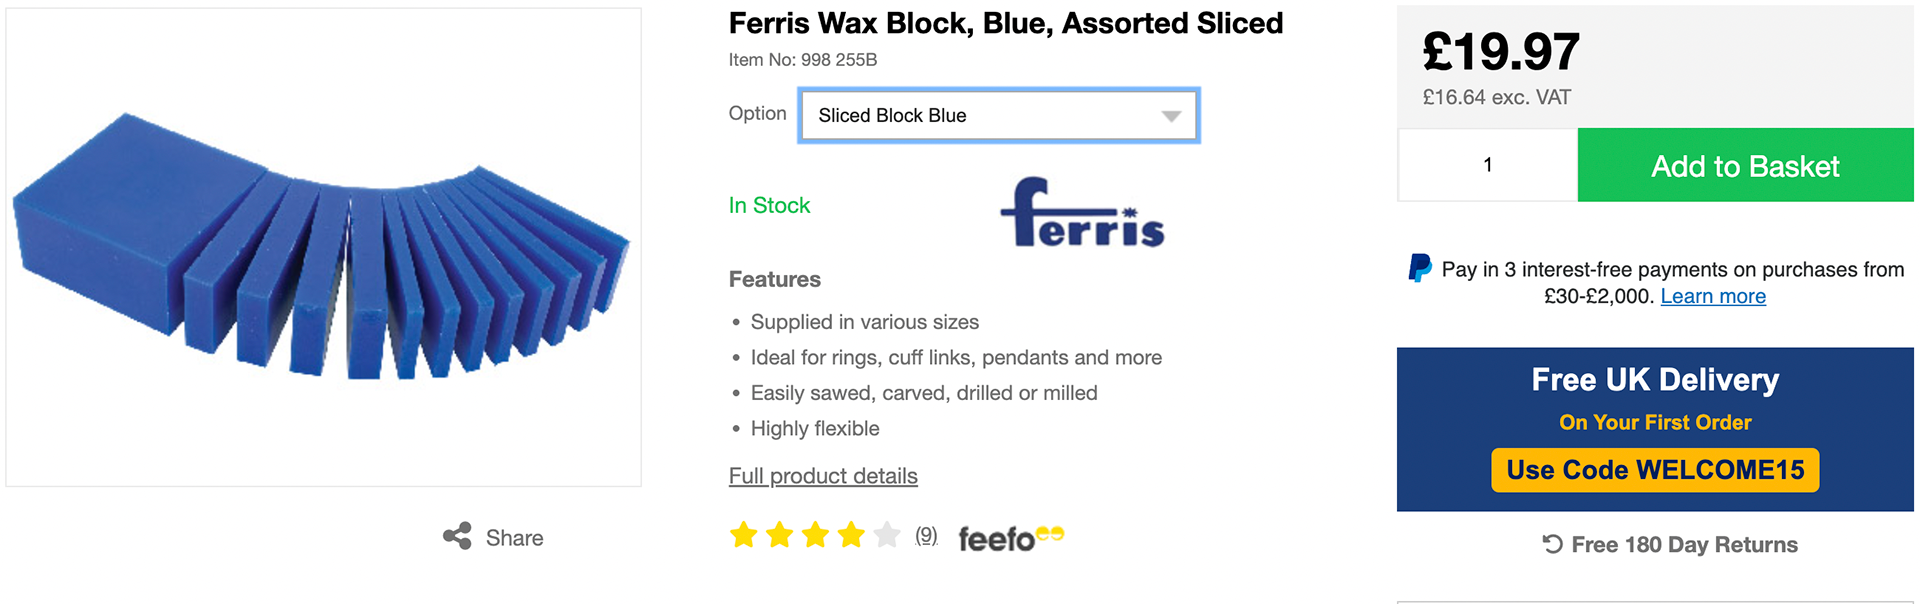Open the (9) reviews count link
This screenshot has width=1920, height=604.
[x=926, y=536]
